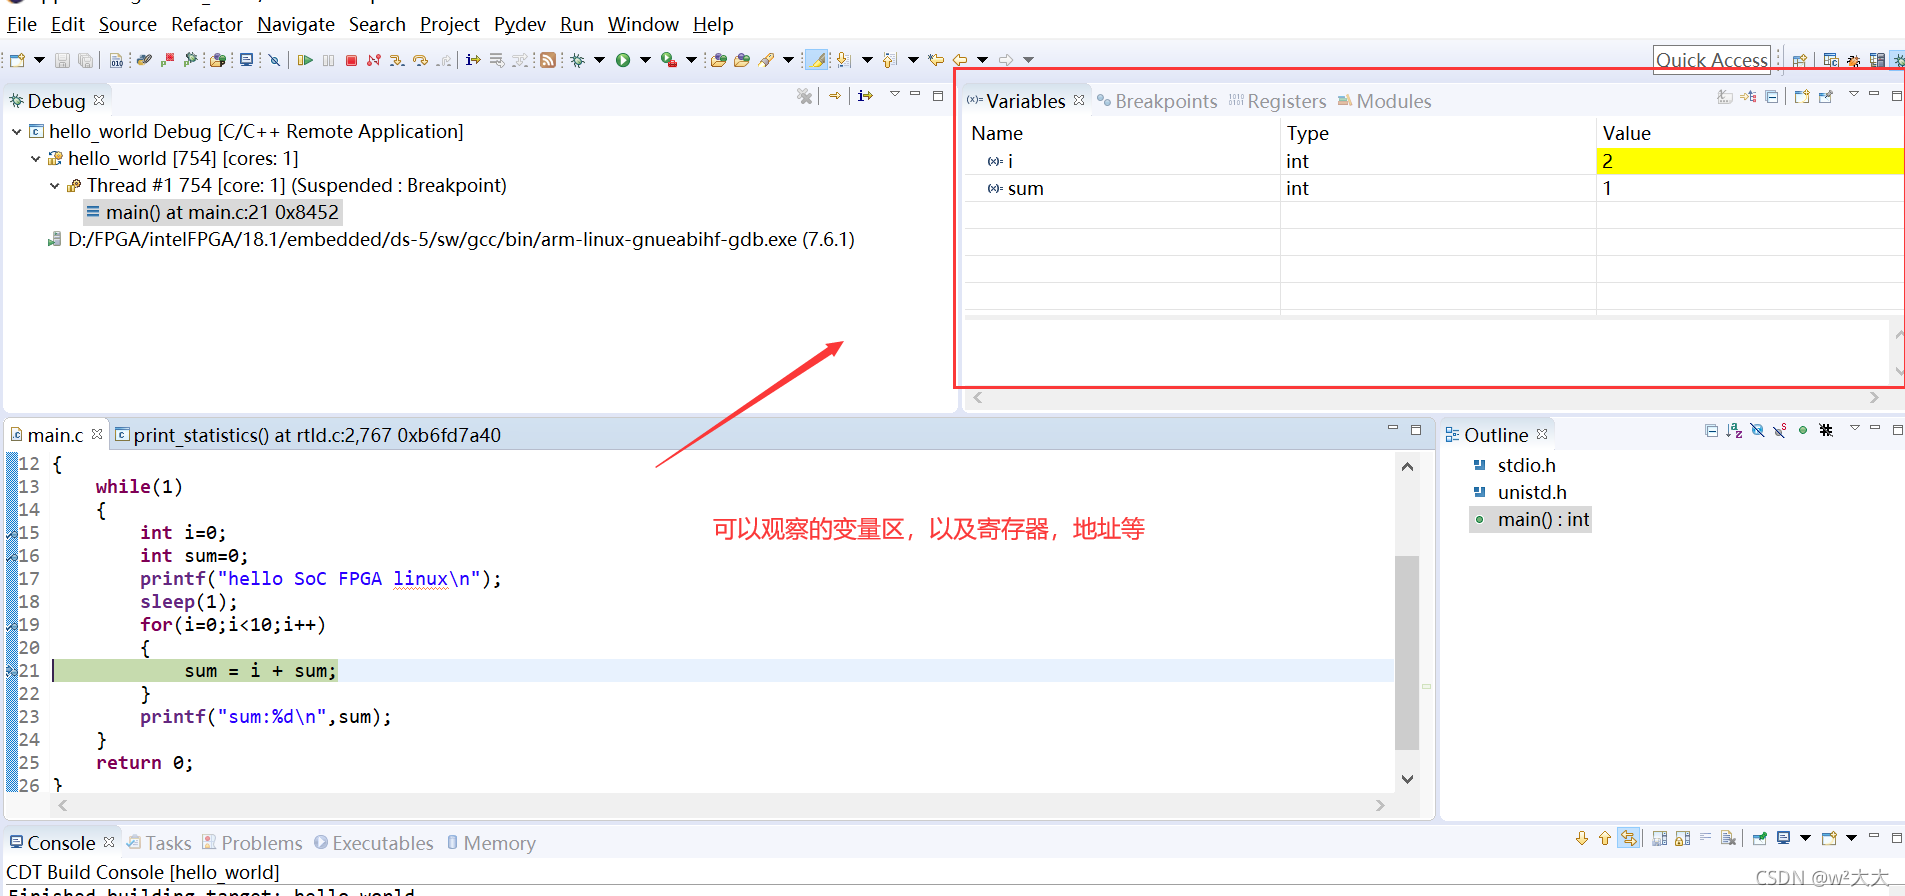Open the Refactor menu
The image size is (1905, 896).
coord(207,24)
